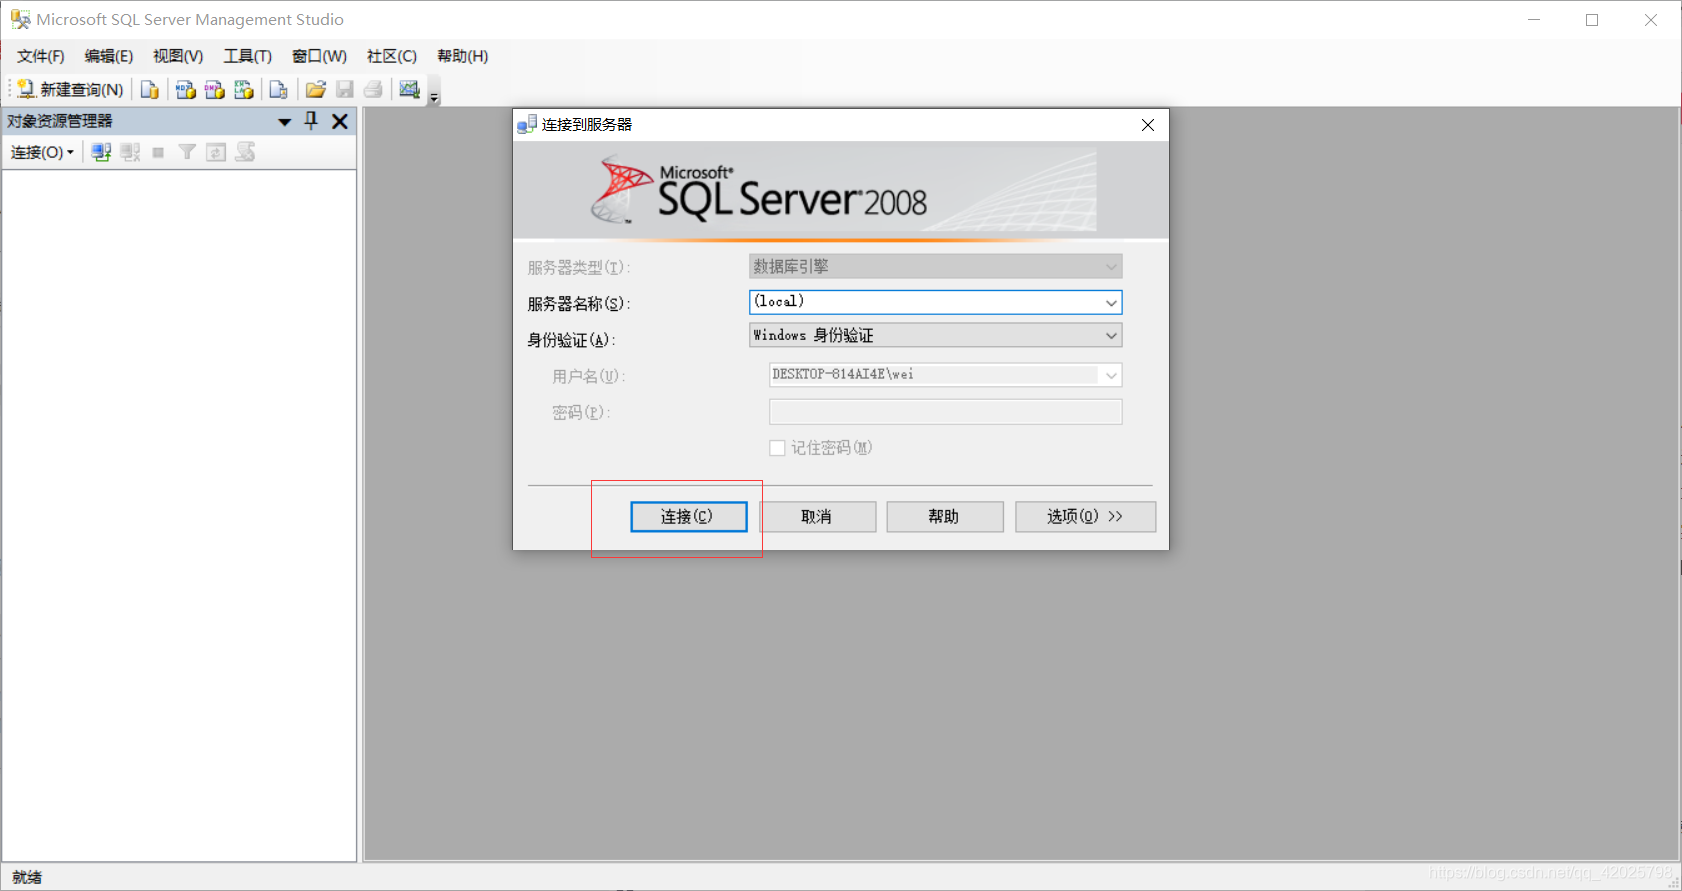Click the Connect Object Explorer icon
Screen dimensions: 1682x891
coord(101,152)
